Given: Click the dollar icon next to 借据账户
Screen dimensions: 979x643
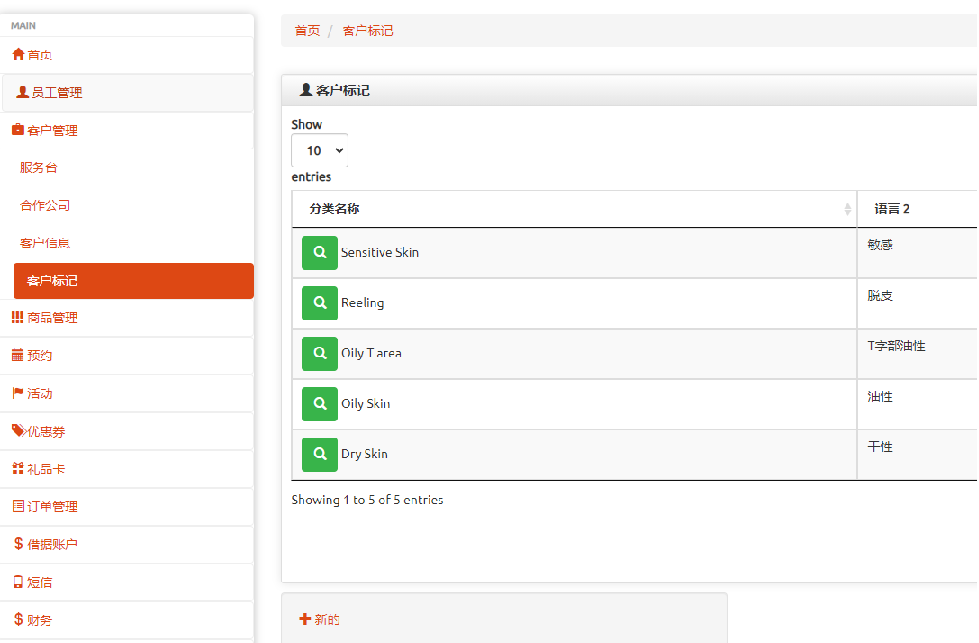Looking at the screenshot, I should click(19, 544).
